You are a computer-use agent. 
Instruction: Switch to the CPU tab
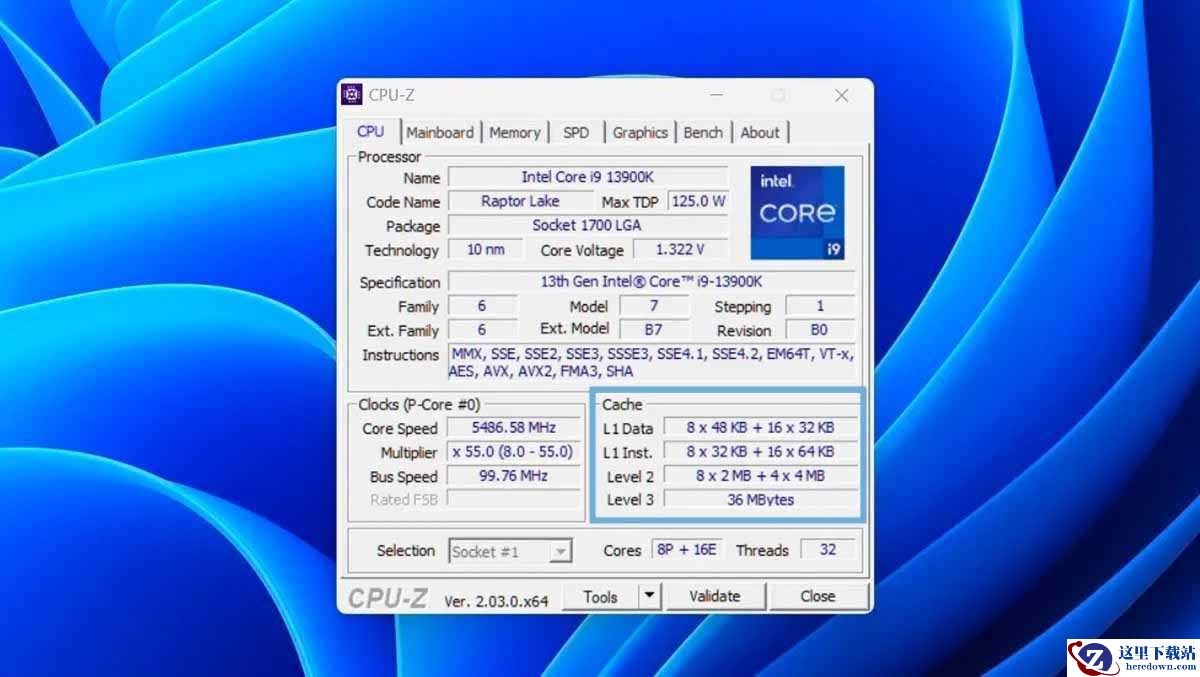click(370, 131)
